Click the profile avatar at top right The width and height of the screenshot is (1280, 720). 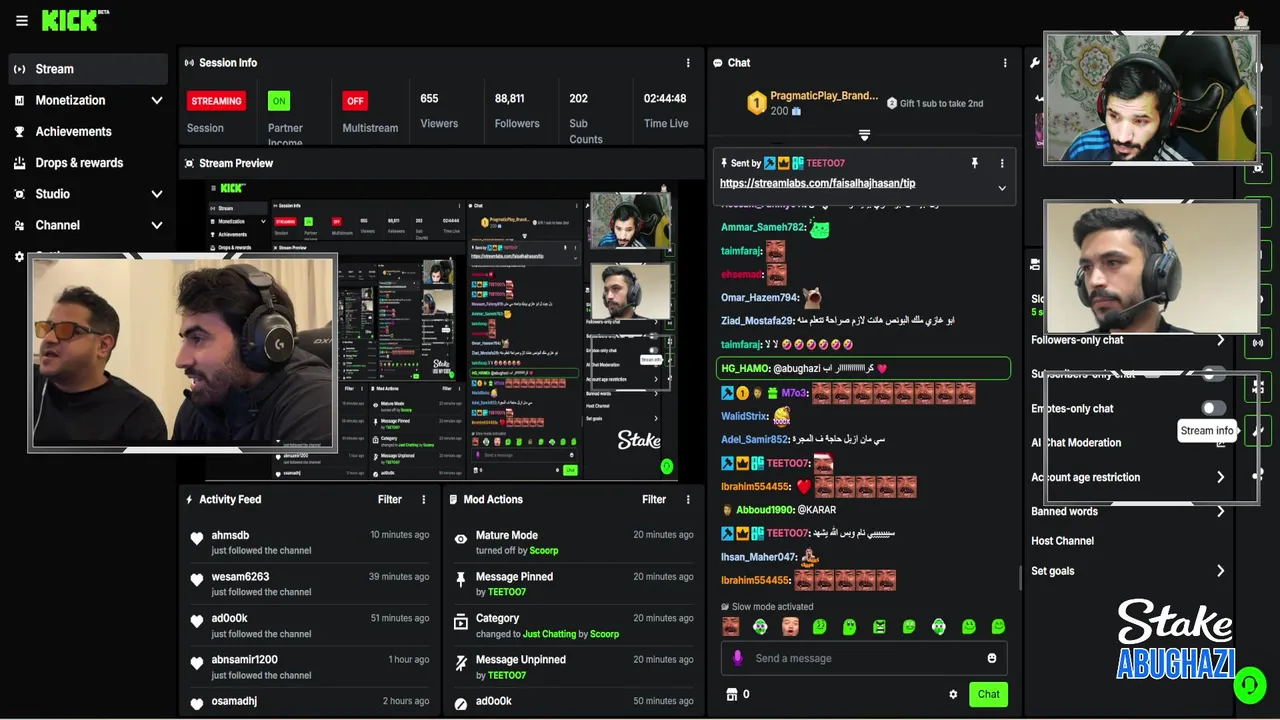(1242, 20)
